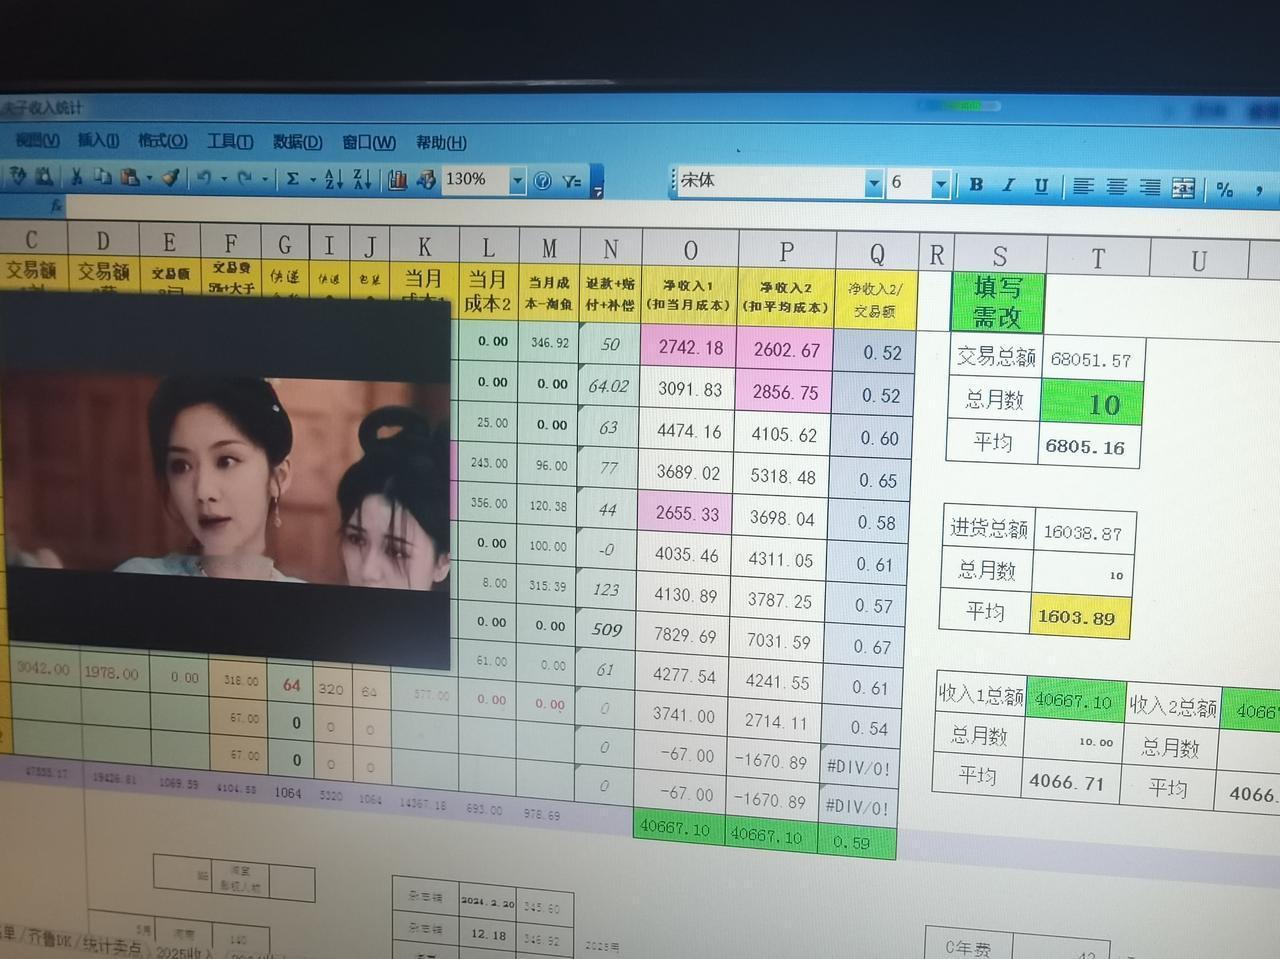This screenshot has height=959, width=1280.
Task: Center text with the align center icon
Action: (x=1117, y=187)
